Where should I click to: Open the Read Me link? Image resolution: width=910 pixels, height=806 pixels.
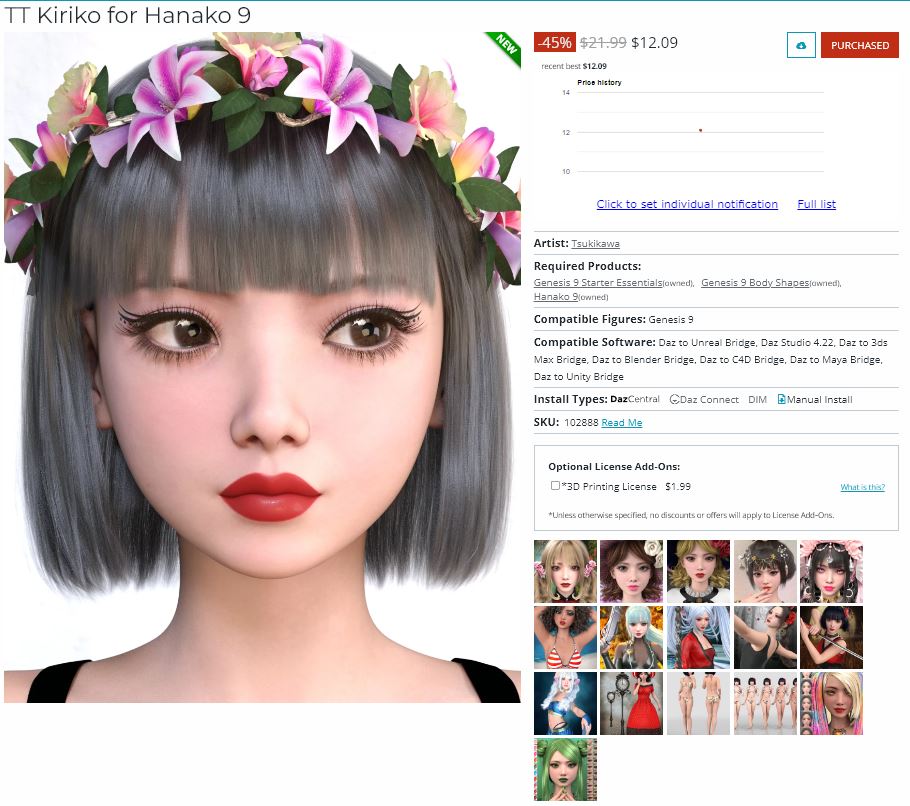point(622,422)
